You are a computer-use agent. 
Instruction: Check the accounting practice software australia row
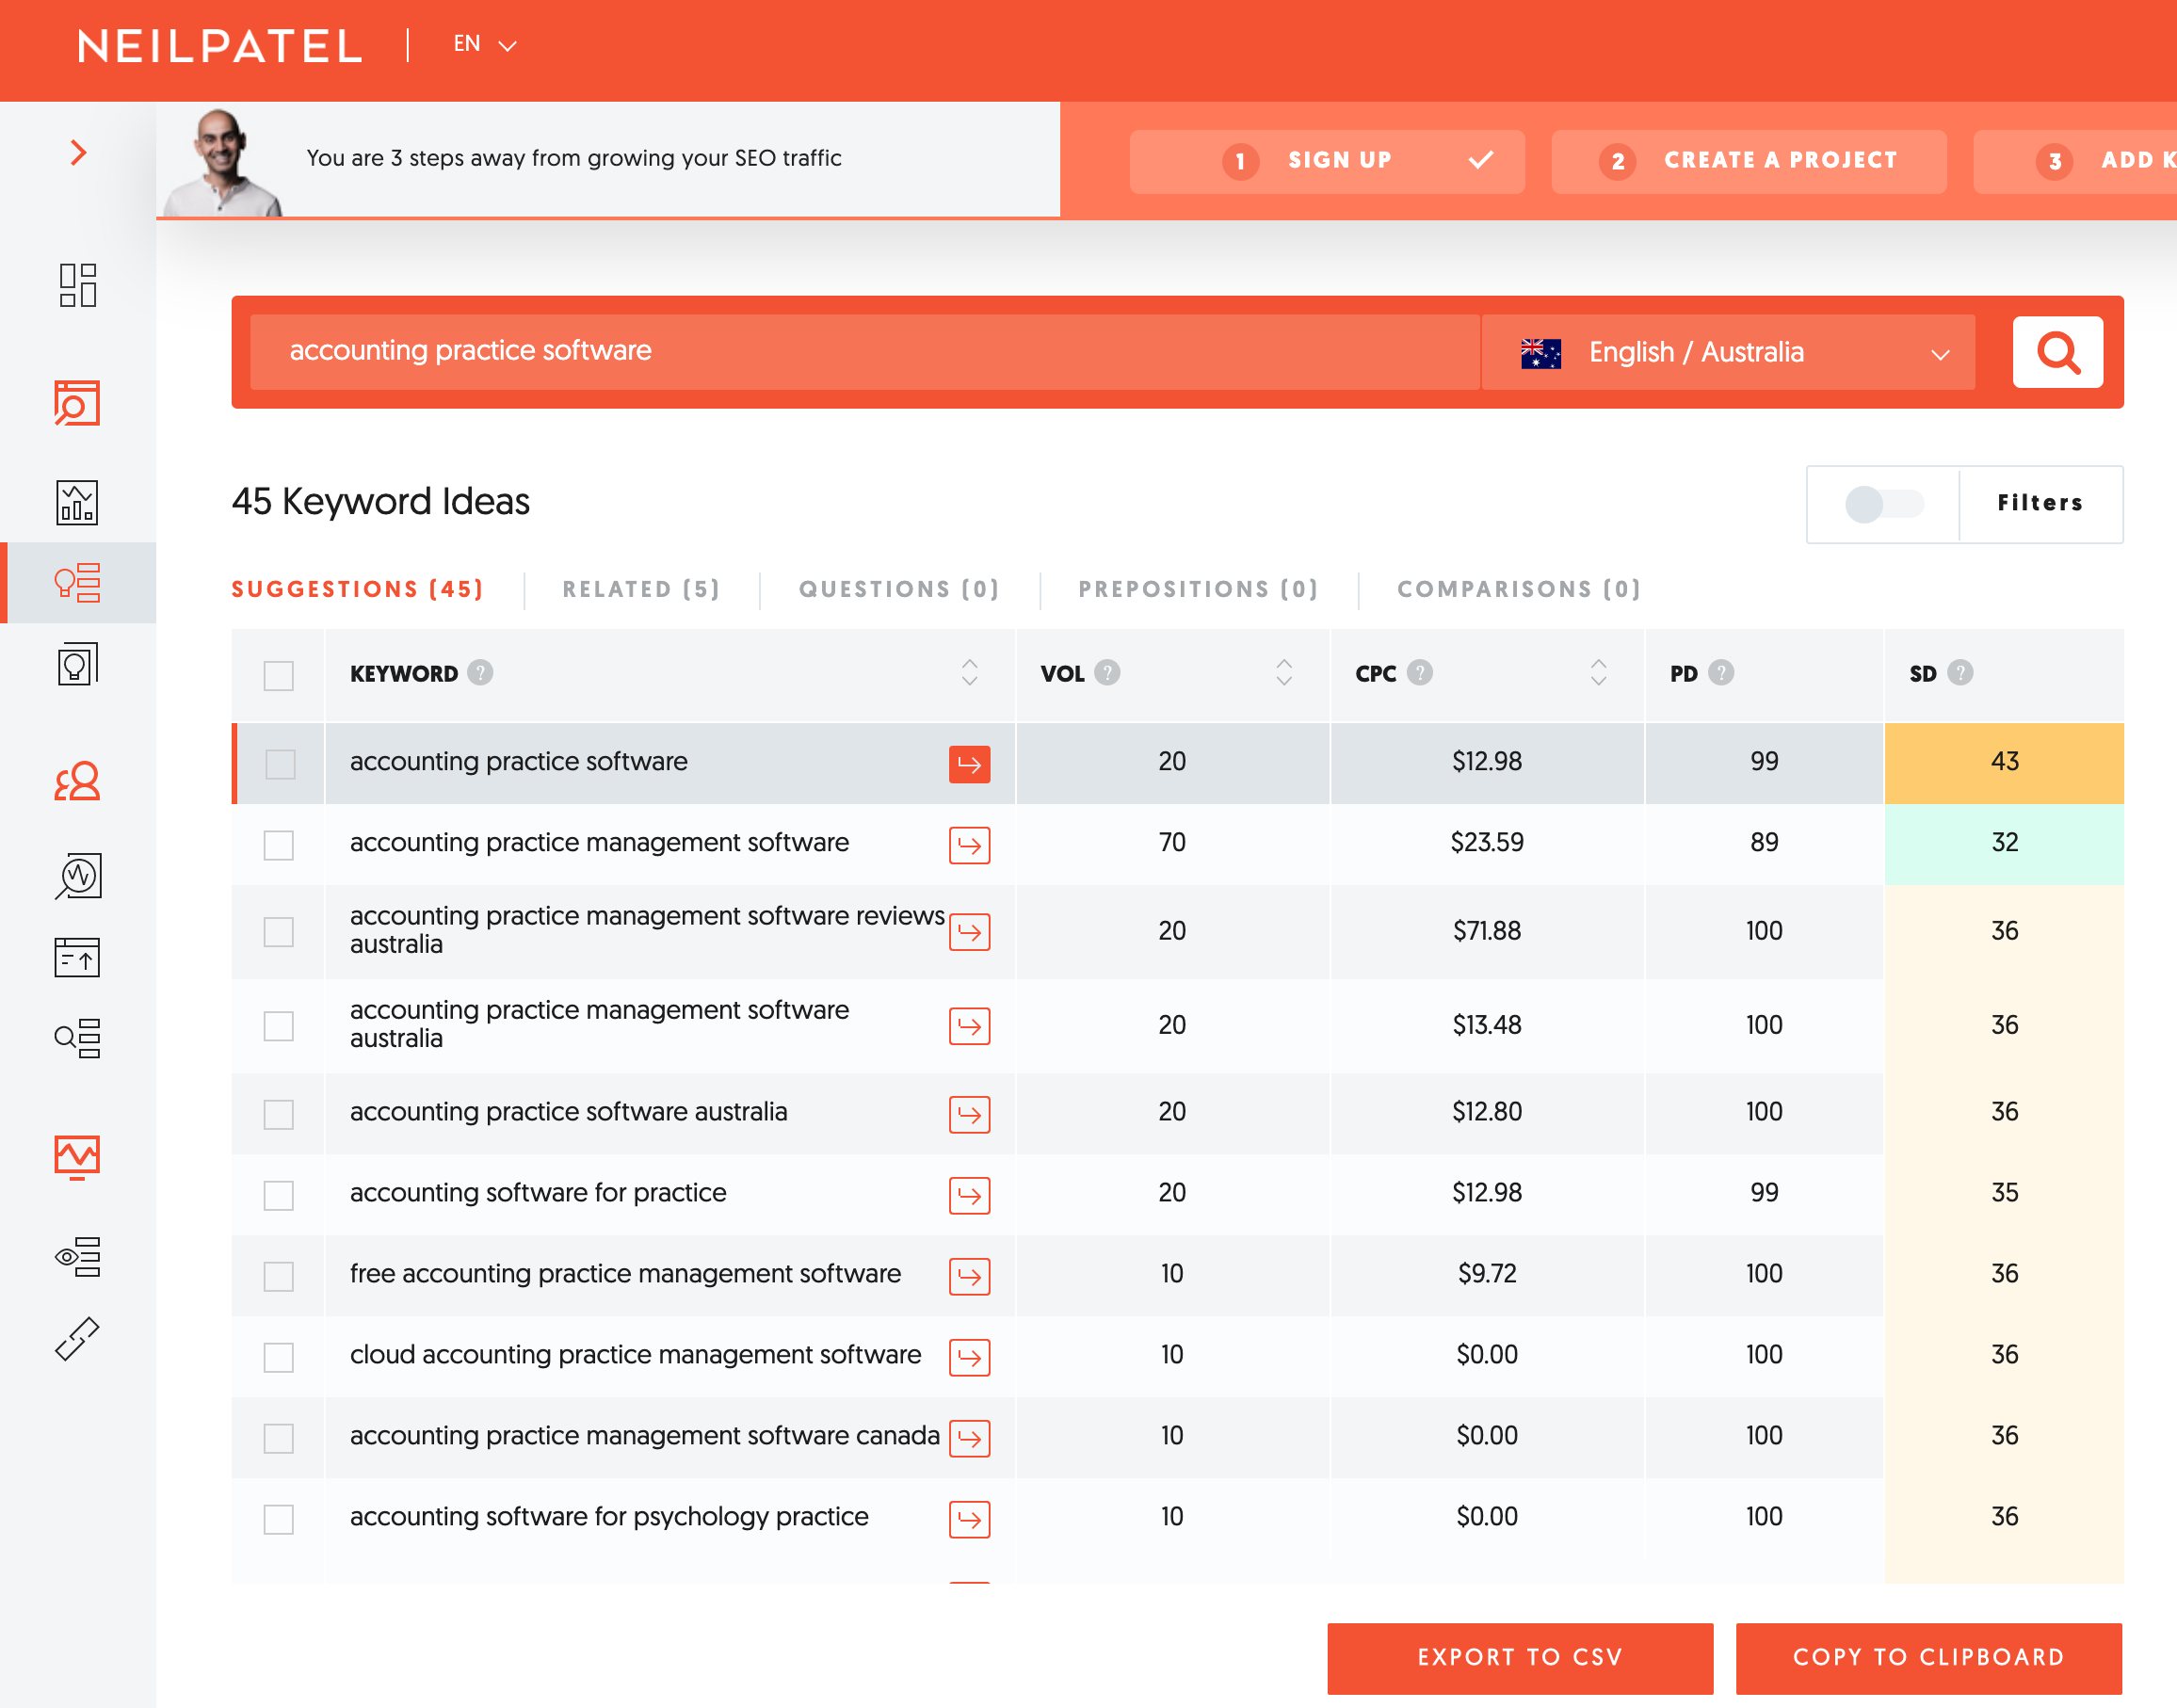point(278,1114)
